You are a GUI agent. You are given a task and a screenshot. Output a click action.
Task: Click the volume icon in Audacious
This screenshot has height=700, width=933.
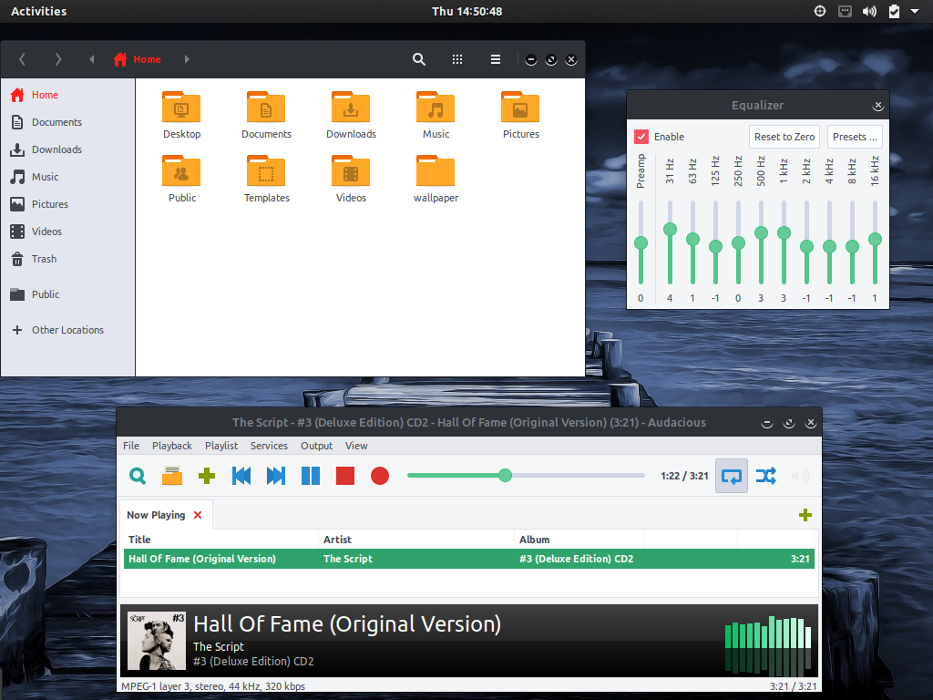800,476
